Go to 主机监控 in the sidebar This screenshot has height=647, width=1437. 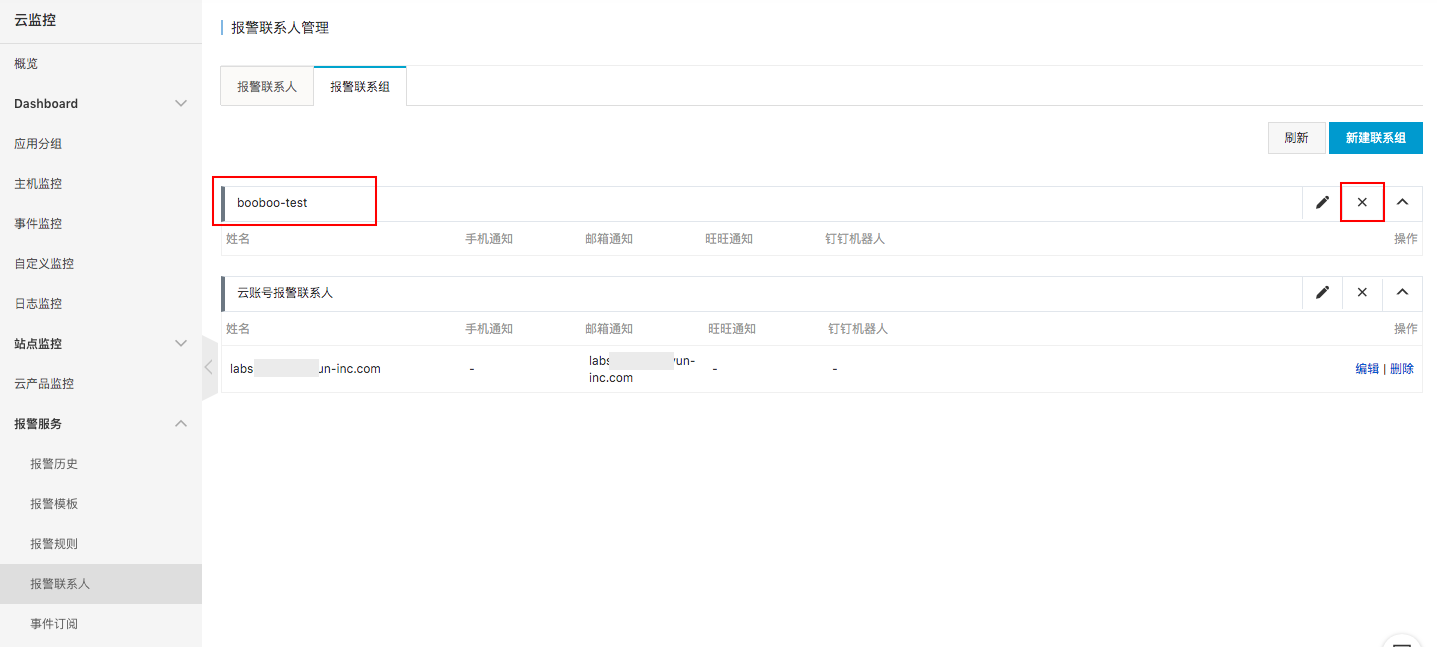pyautogui.click(x=38, y=184)
